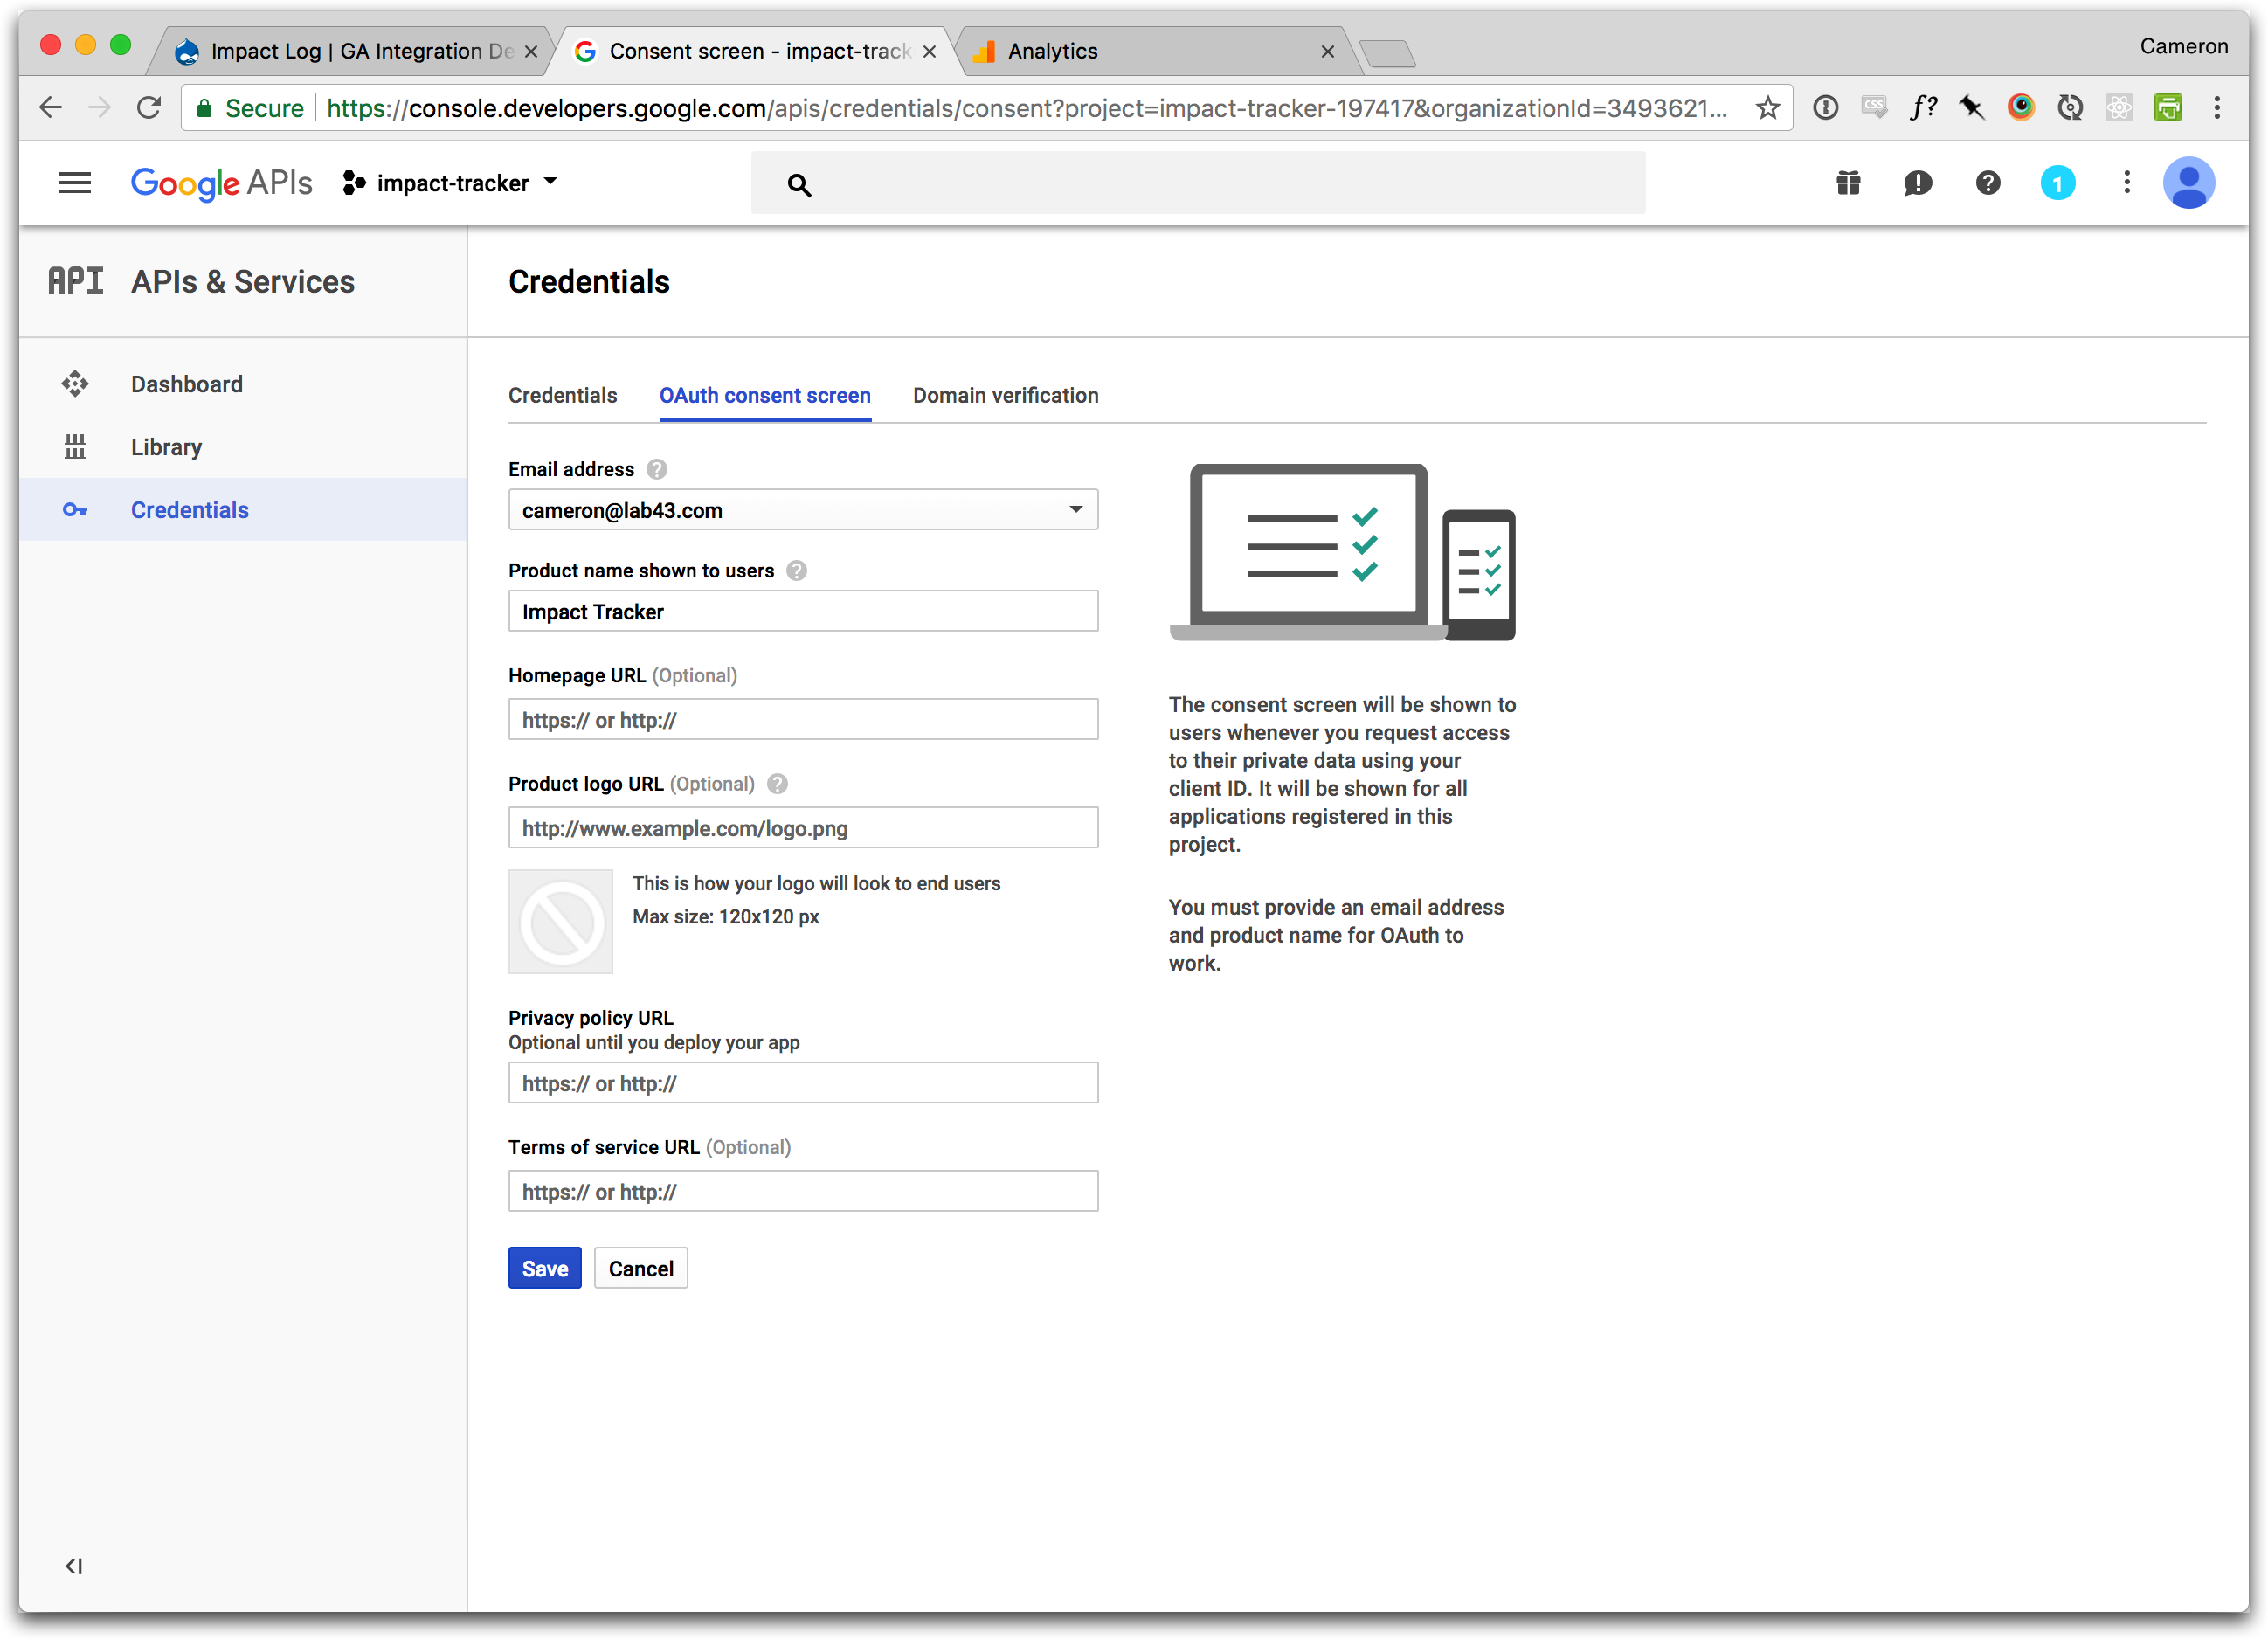Open the email address dropdown
2268x1639 pixels.
pyautogui.click(x=803, y=510)
